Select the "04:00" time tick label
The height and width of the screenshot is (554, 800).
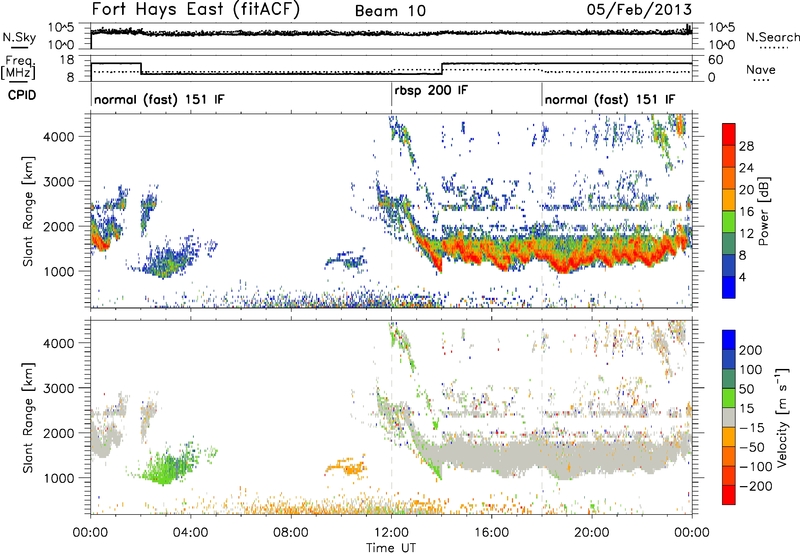190,533
